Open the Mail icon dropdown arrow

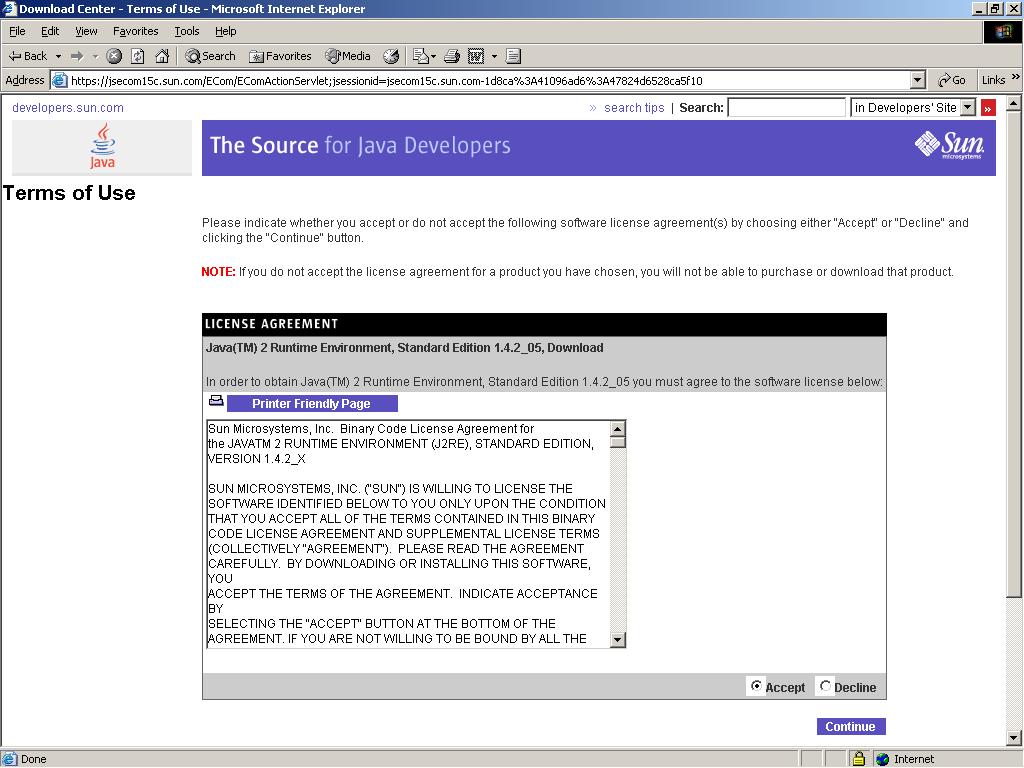(433, 56)
